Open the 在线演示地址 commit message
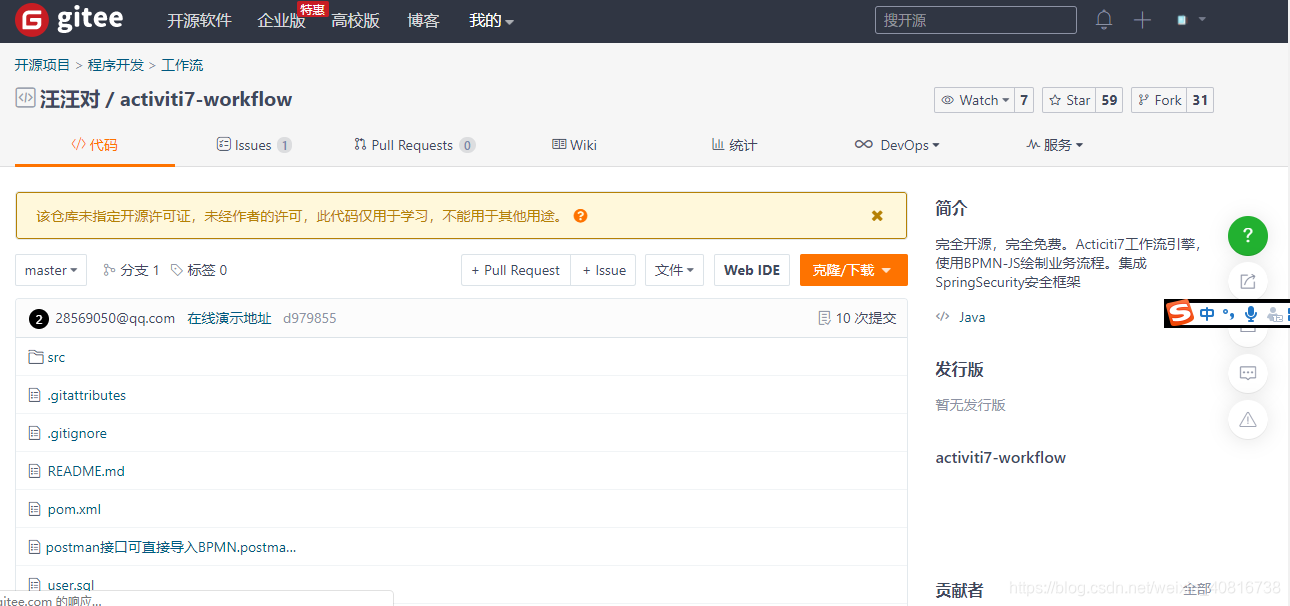The image size is (1290, 606). 230,318
